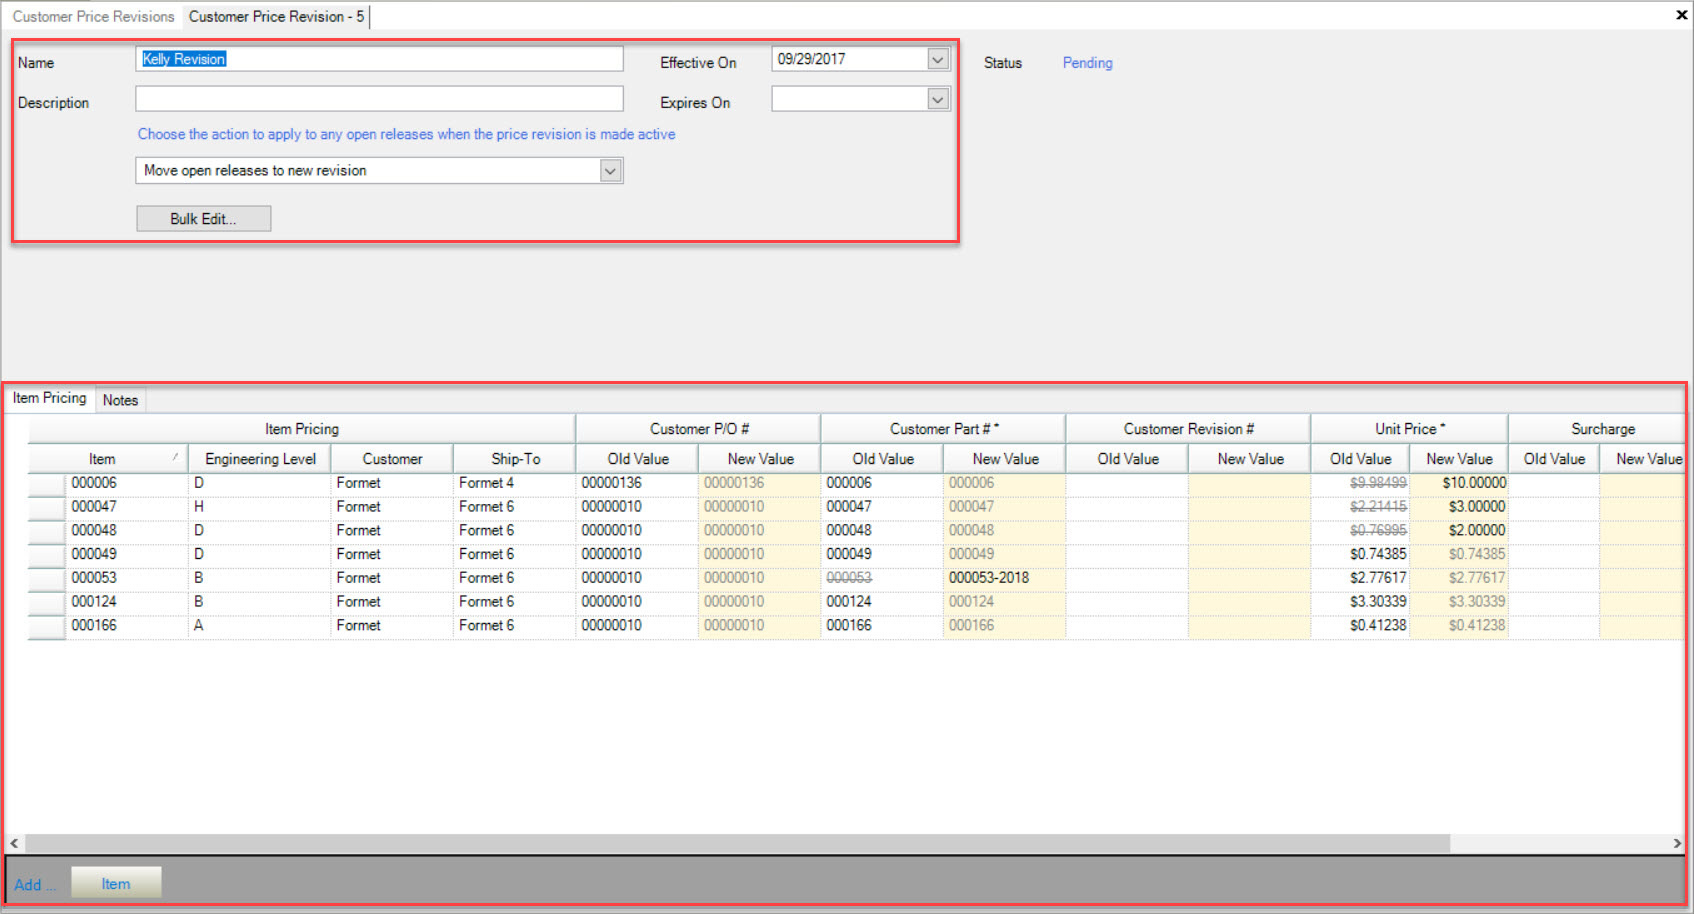Image resolution: width=1694 pixels, height=914 pixels.
Task: Click item cell 000124
Action: pyautogui.click(x=127, y=602)
